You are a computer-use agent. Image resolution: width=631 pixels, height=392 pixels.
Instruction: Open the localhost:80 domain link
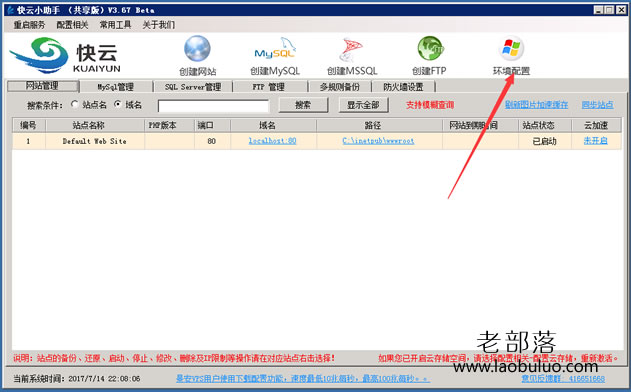272,141
